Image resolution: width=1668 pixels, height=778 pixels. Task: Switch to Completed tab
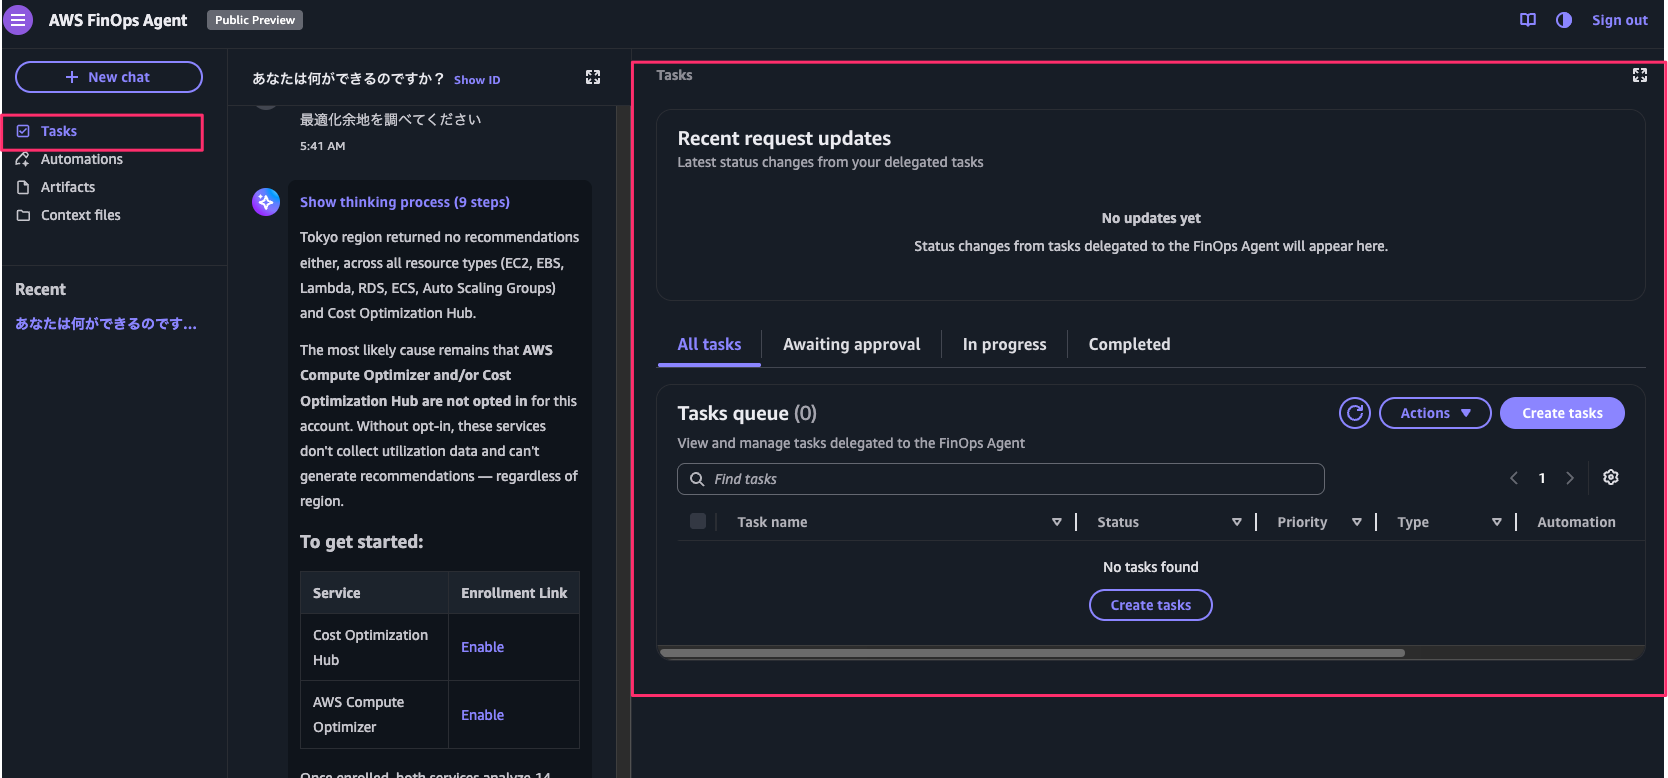tap(1129, 344)
